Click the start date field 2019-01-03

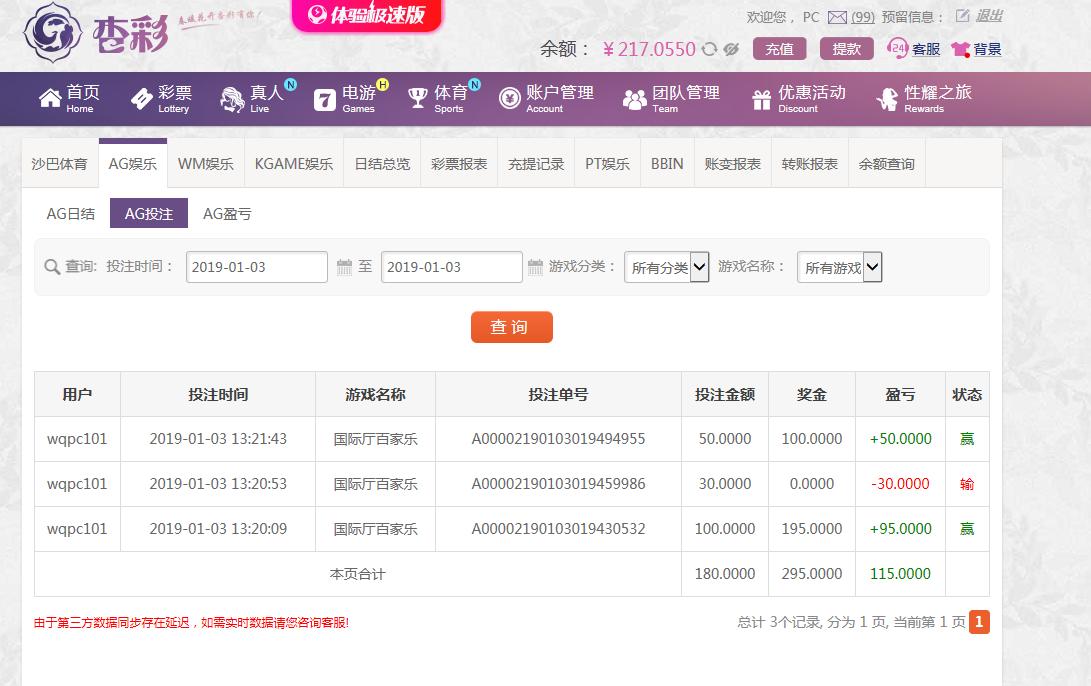257,266
